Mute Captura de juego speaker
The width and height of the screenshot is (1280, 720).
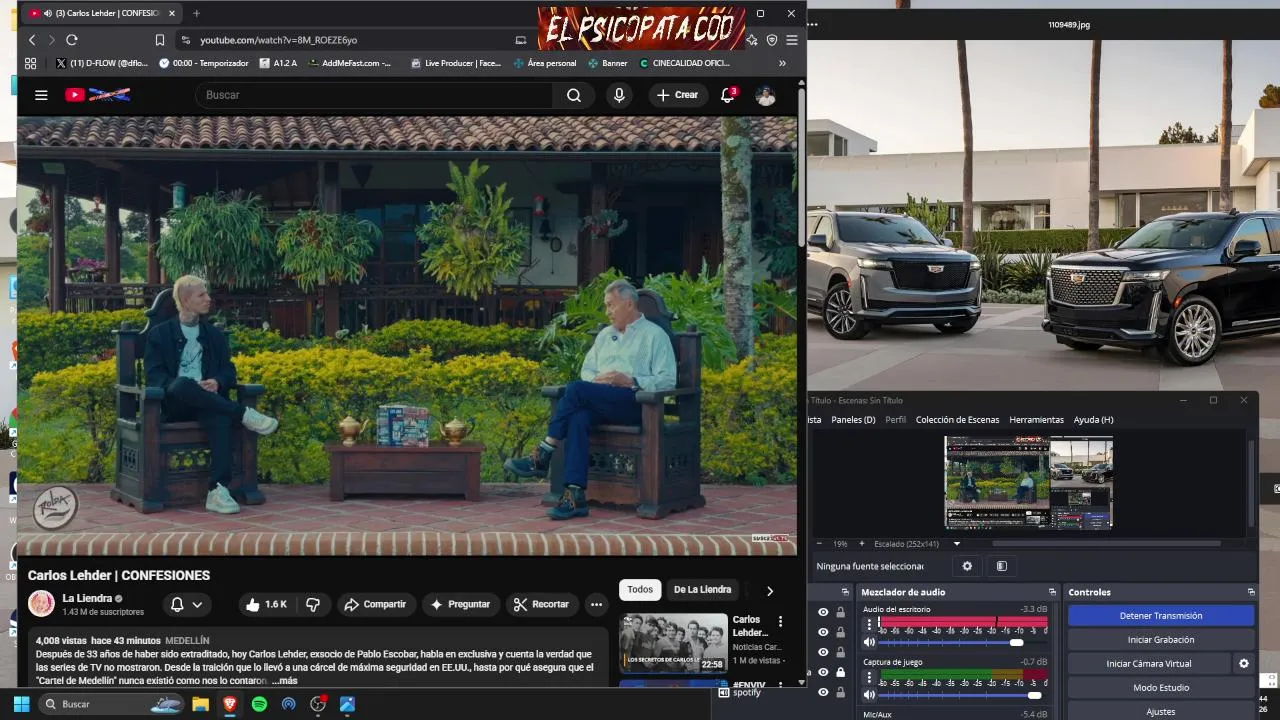[x=869, y=694]
